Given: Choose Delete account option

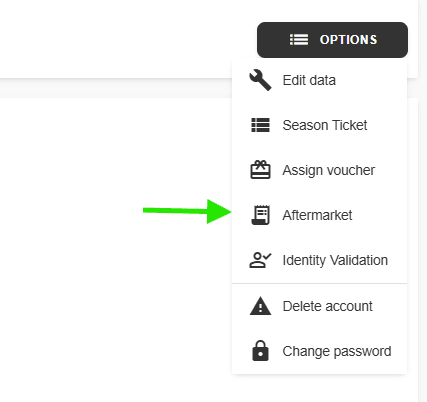Looking at the screenshot, I should (319, 306).
